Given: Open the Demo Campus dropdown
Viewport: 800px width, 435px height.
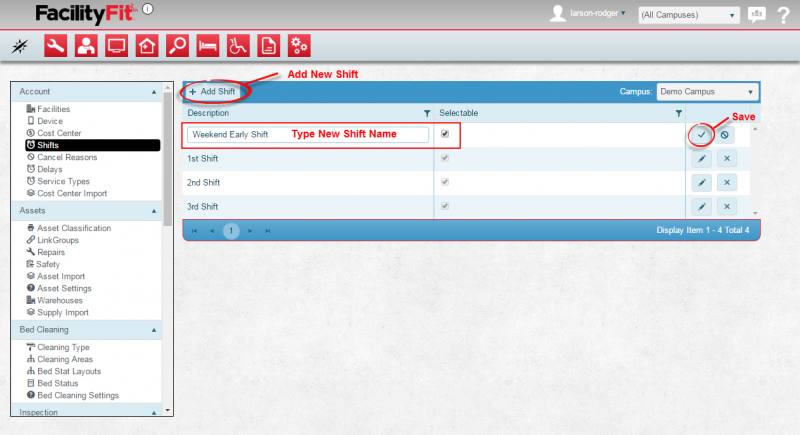Looking at the screenshot, I should (x=707, y=91).
